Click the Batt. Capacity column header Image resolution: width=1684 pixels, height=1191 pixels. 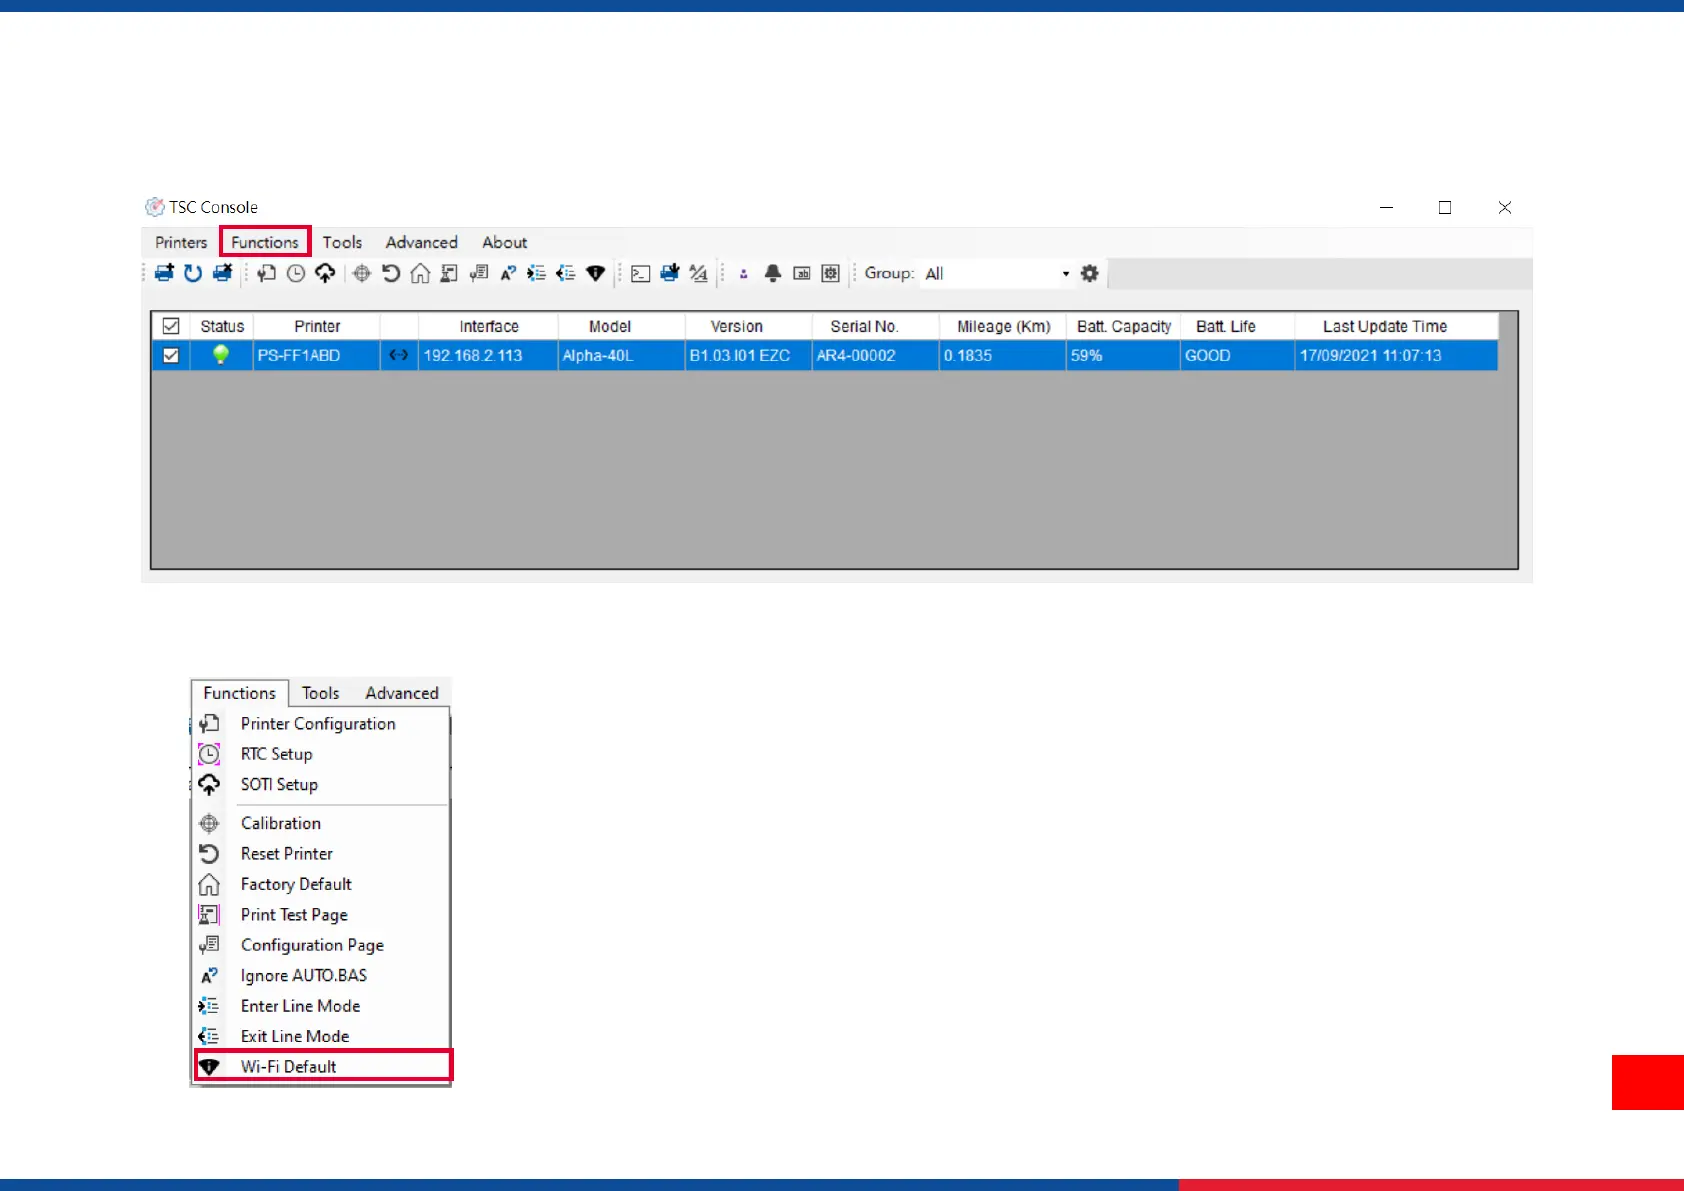point(1124,326)
